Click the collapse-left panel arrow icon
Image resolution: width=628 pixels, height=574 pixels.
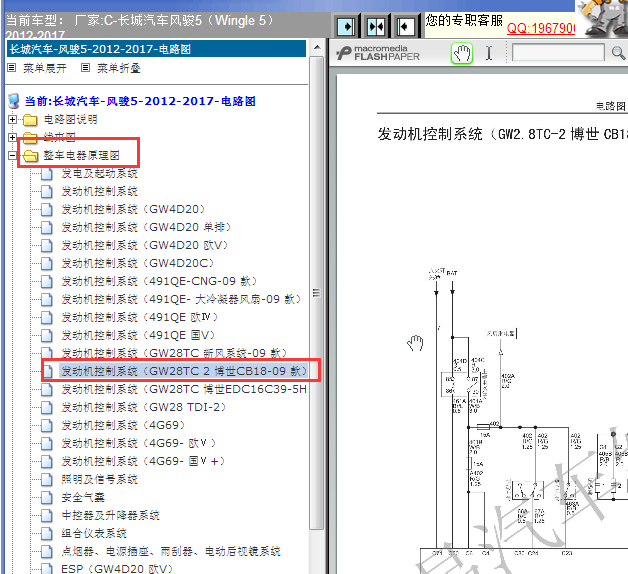pyautogui.click(x=405, y=27)
